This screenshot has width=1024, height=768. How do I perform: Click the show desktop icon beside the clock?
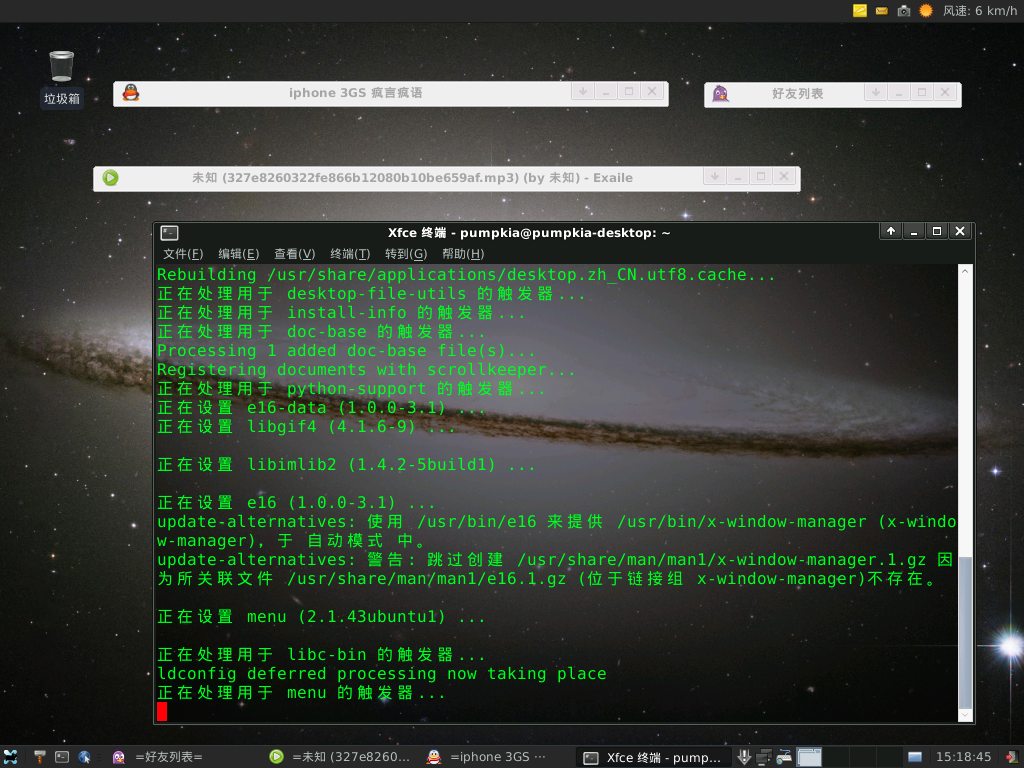coord(915,757)
